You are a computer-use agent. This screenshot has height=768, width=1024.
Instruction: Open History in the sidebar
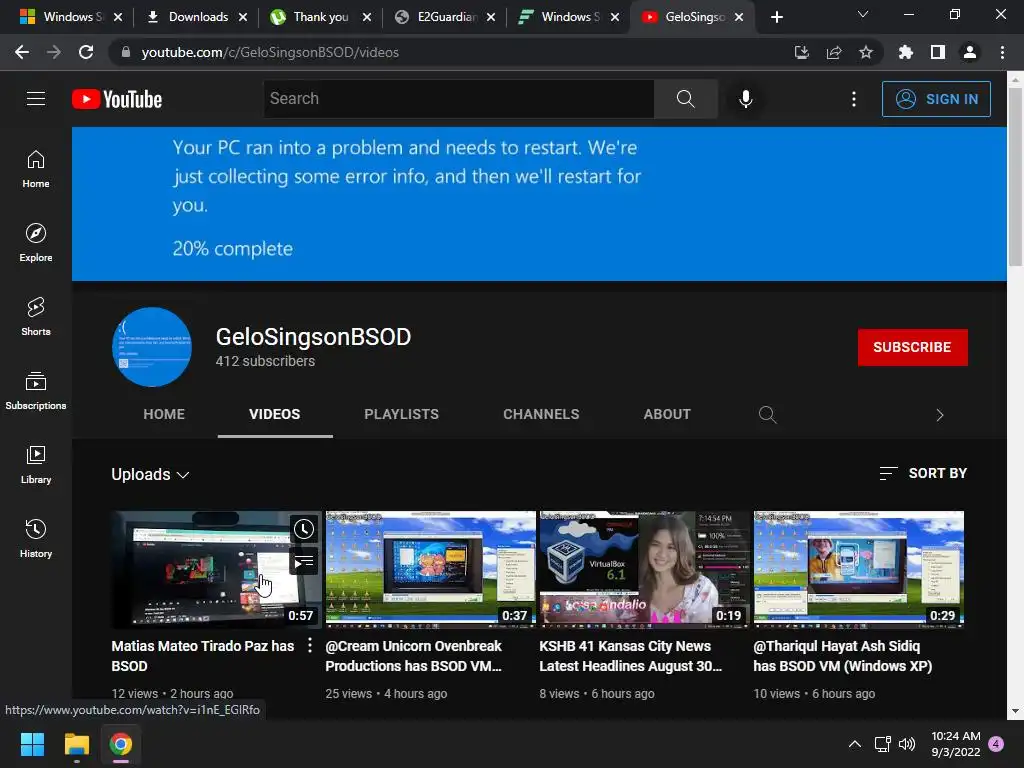coord(36,538)
